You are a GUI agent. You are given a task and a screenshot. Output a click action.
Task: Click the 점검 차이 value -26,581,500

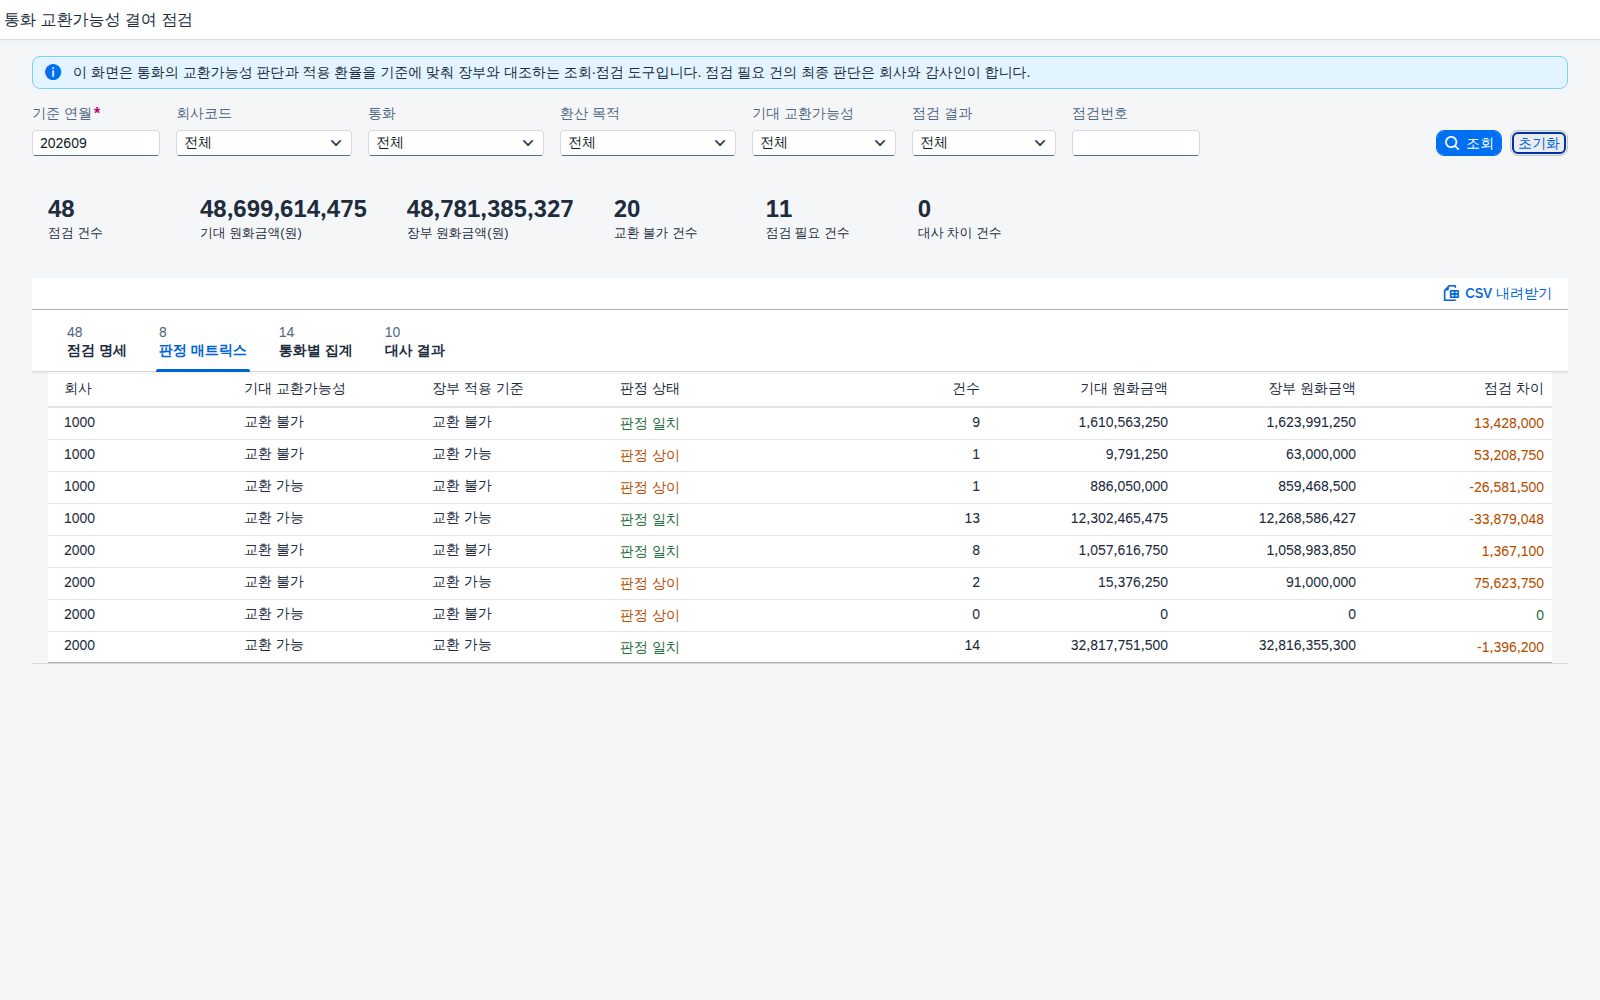tap(1507, 487)
